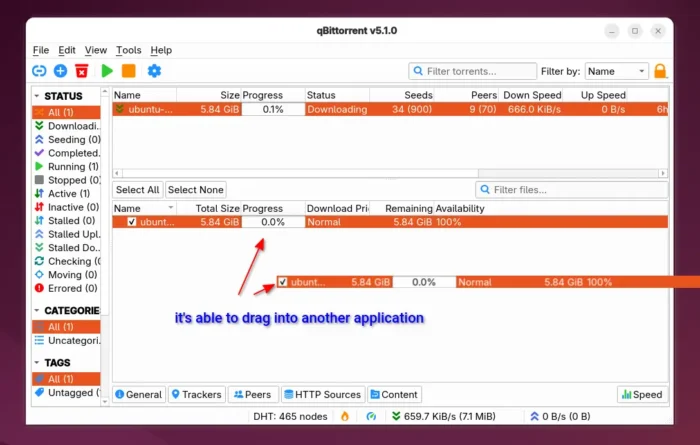
Task: Open the Speed graph button
Action: (642, 395)
